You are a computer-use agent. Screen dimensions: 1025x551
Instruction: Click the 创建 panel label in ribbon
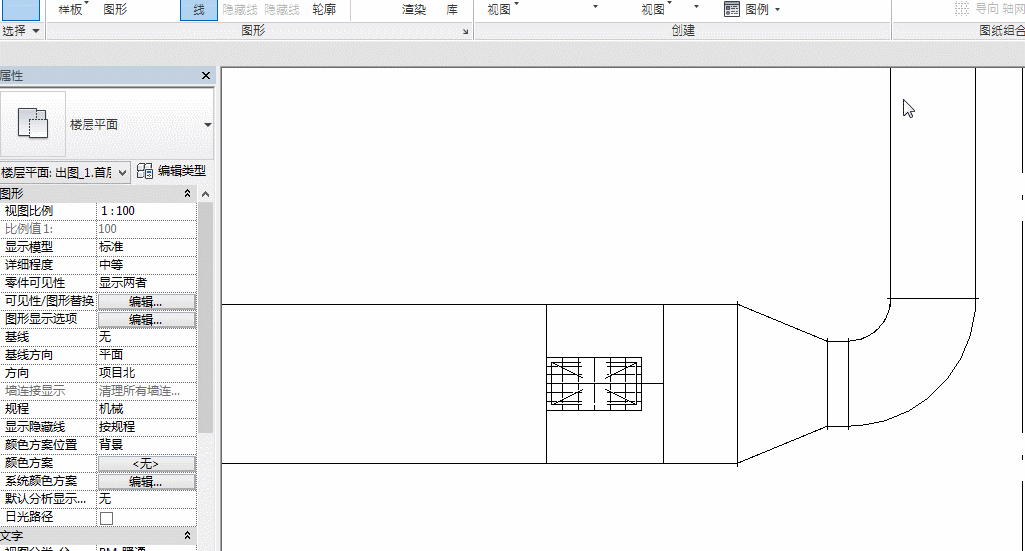click(683, 31)
